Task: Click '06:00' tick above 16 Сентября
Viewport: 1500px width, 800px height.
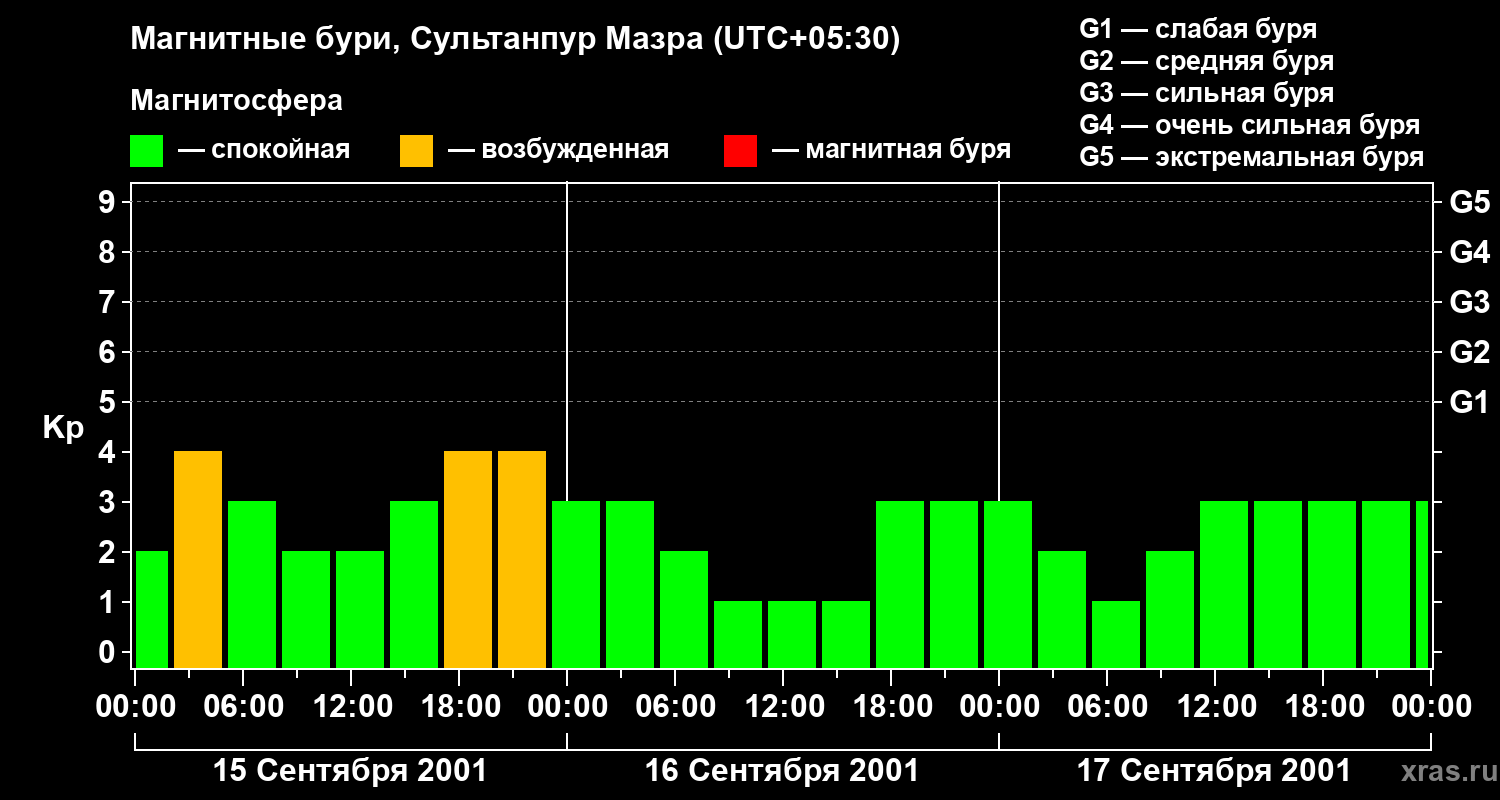Action: (675, 707)
